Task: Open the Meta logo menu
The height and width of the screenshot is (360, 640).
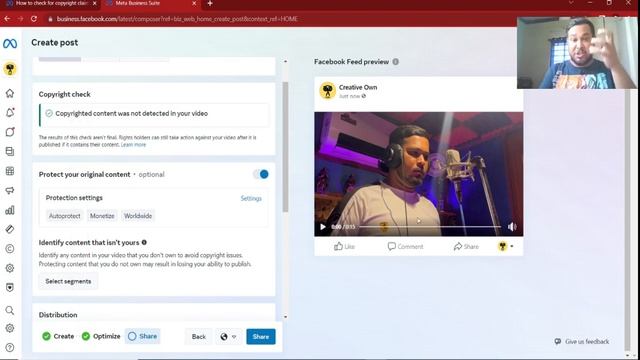Action: point(10,43)
